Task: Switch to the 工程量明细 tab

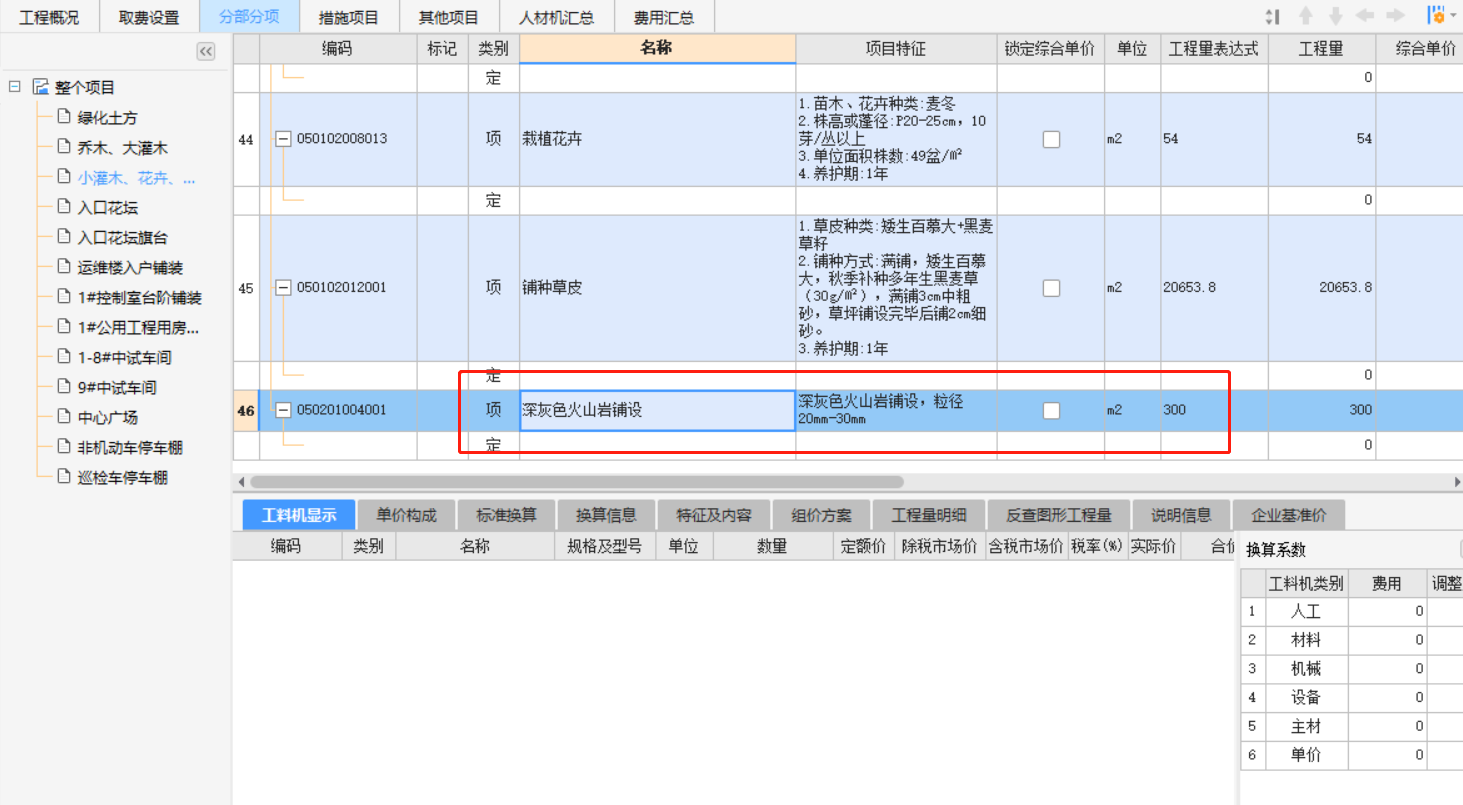Action: pyautogui.click(x=929, y=515)
